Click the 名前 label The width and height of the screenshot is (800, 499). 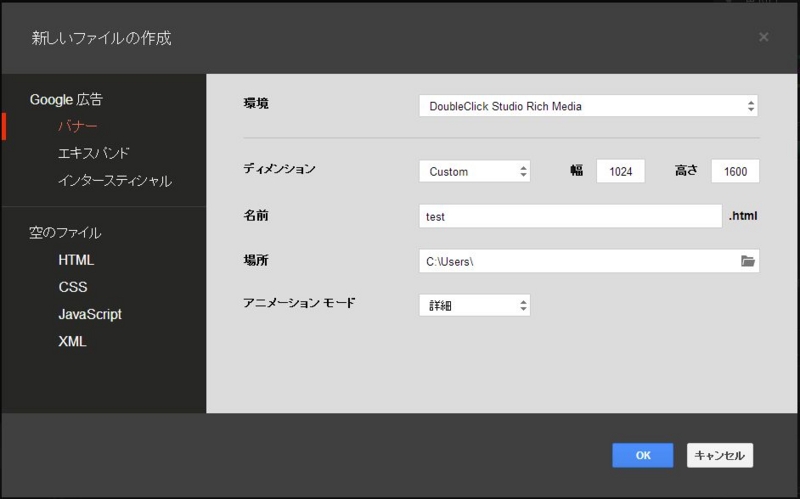(256, 216)
